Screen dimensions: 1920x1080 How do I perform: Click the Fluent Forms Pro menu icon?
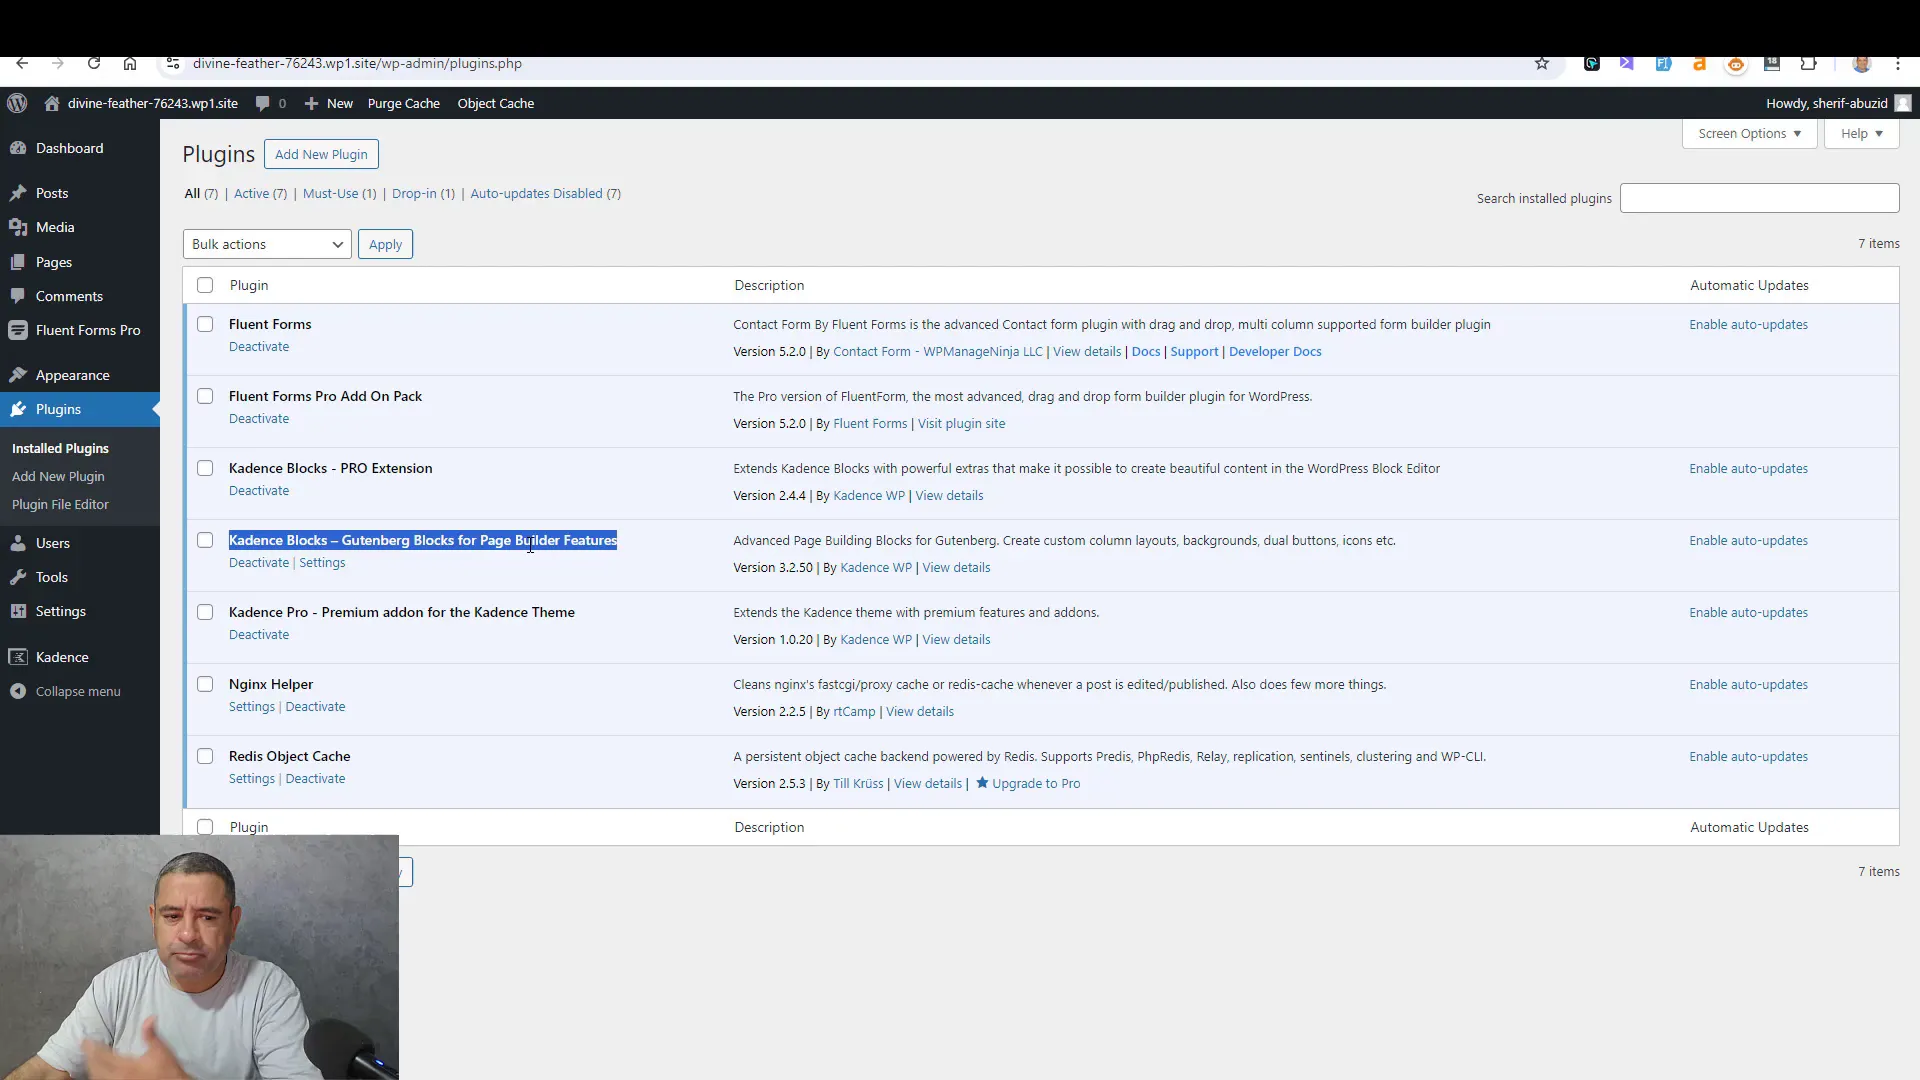click(x=20, y=330)
